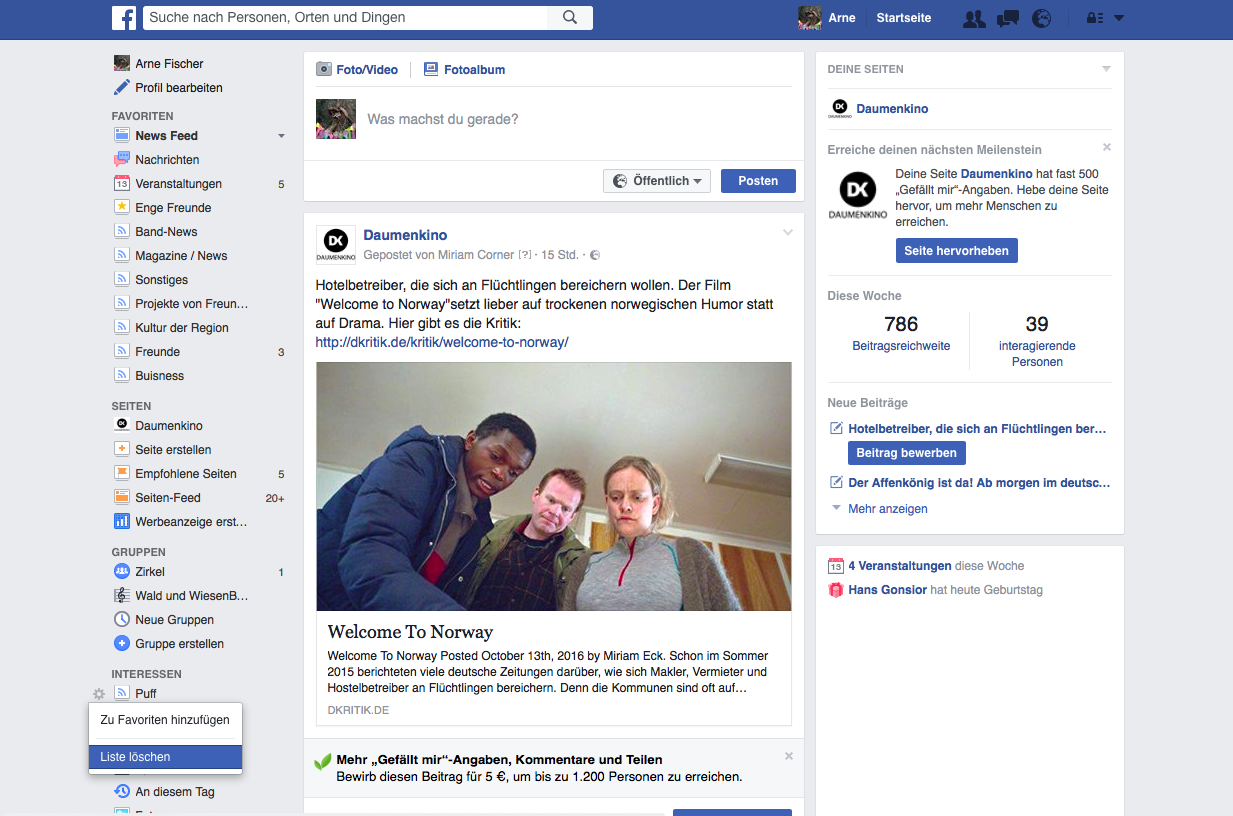Screen dimensions: 1233x816
Task: Open the Daumenkino post options chevron
Action: [788, 233]
